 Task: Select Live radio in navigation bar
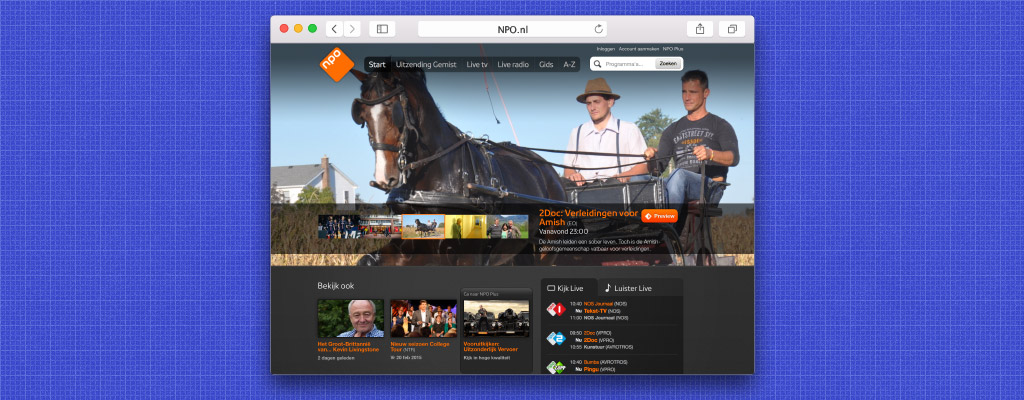[x=513, y=65]
